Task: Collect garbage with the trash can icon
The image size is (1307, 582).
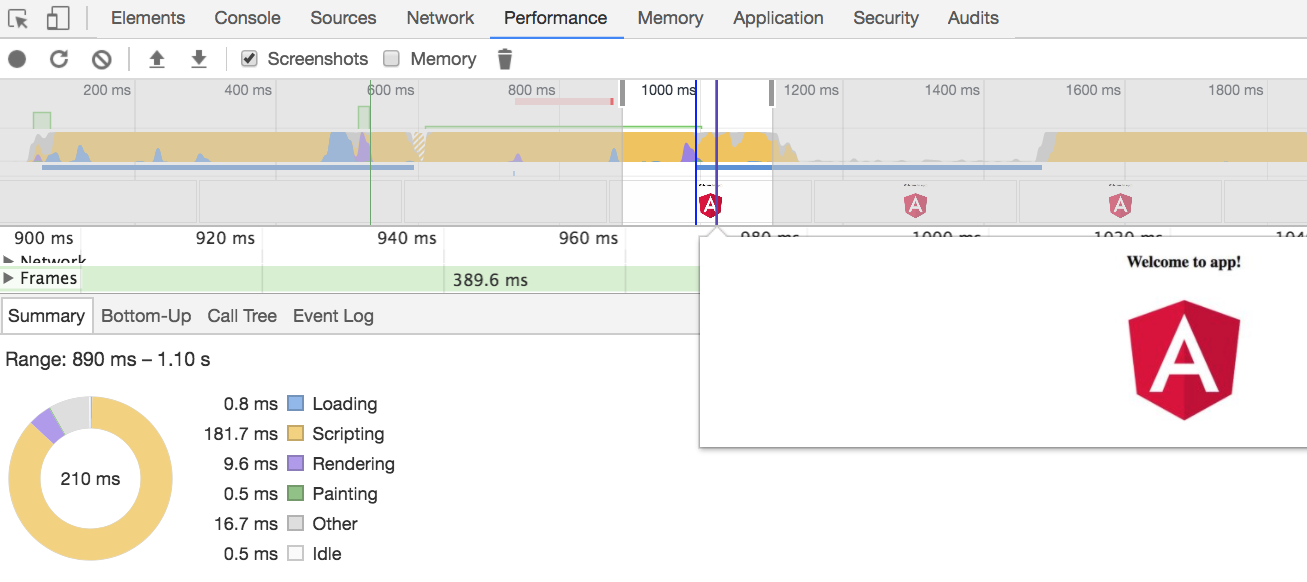Action: pyautogui.click(x=505, y=59)
